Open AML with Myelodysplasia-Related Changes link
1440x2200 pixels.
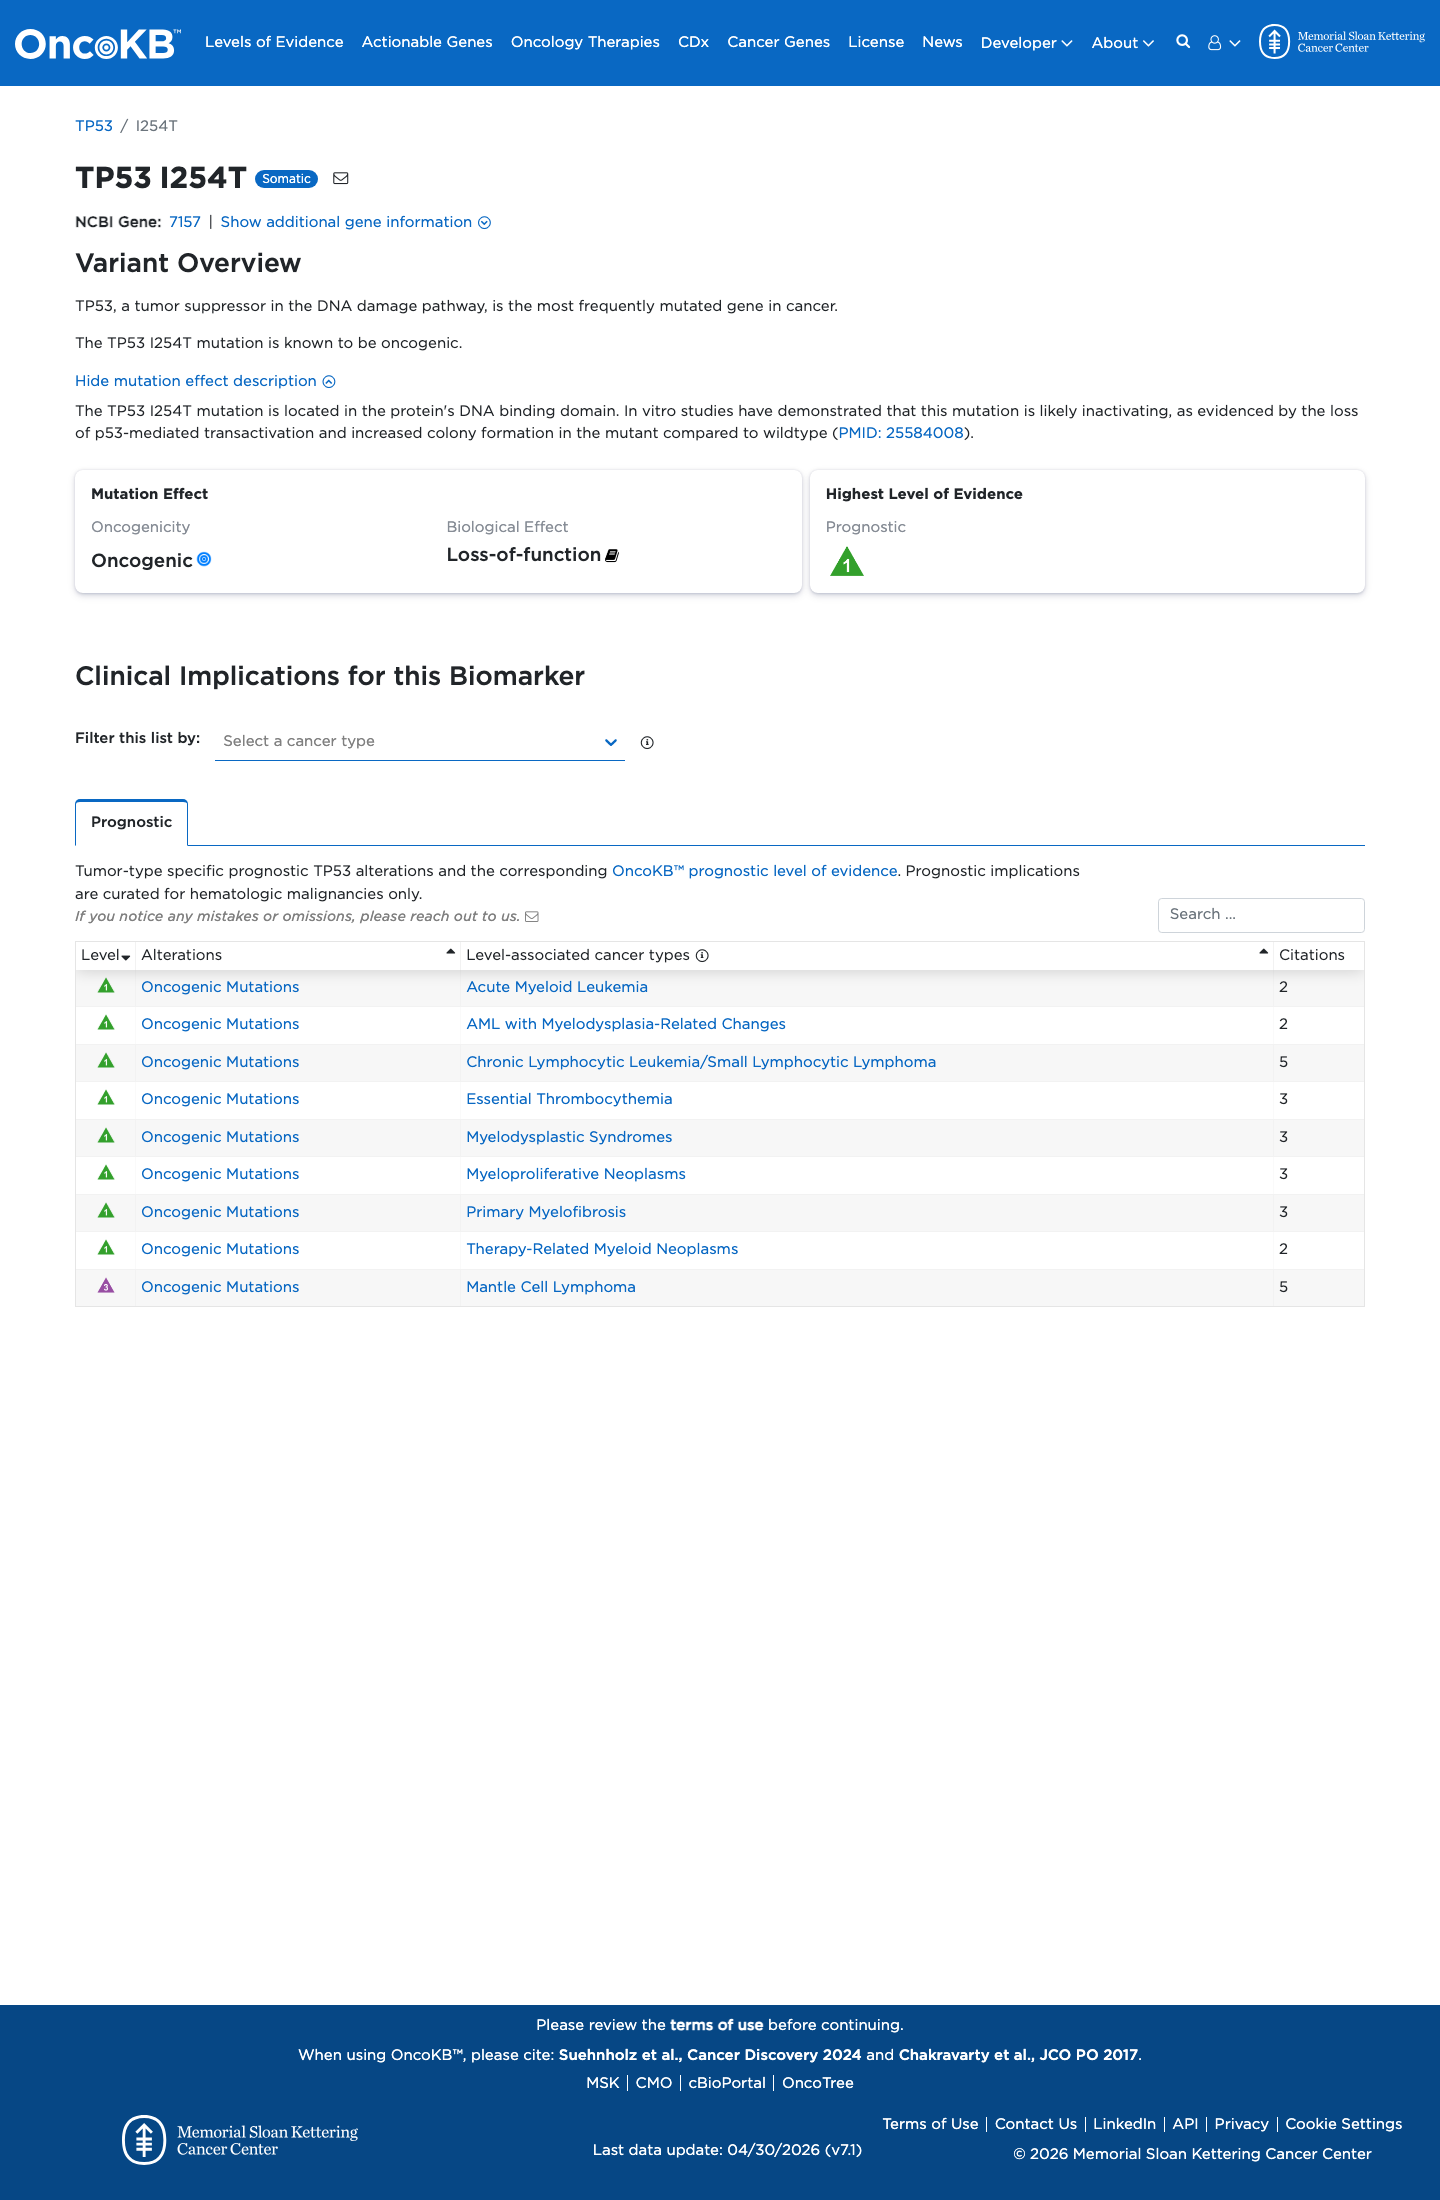pos(626,1024)
